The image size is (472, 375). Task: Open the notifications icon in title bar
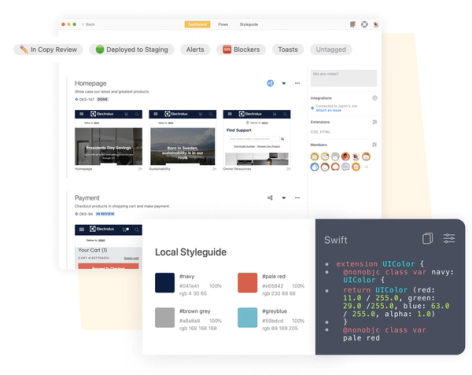pyautogui.click(x=353, y=24)
